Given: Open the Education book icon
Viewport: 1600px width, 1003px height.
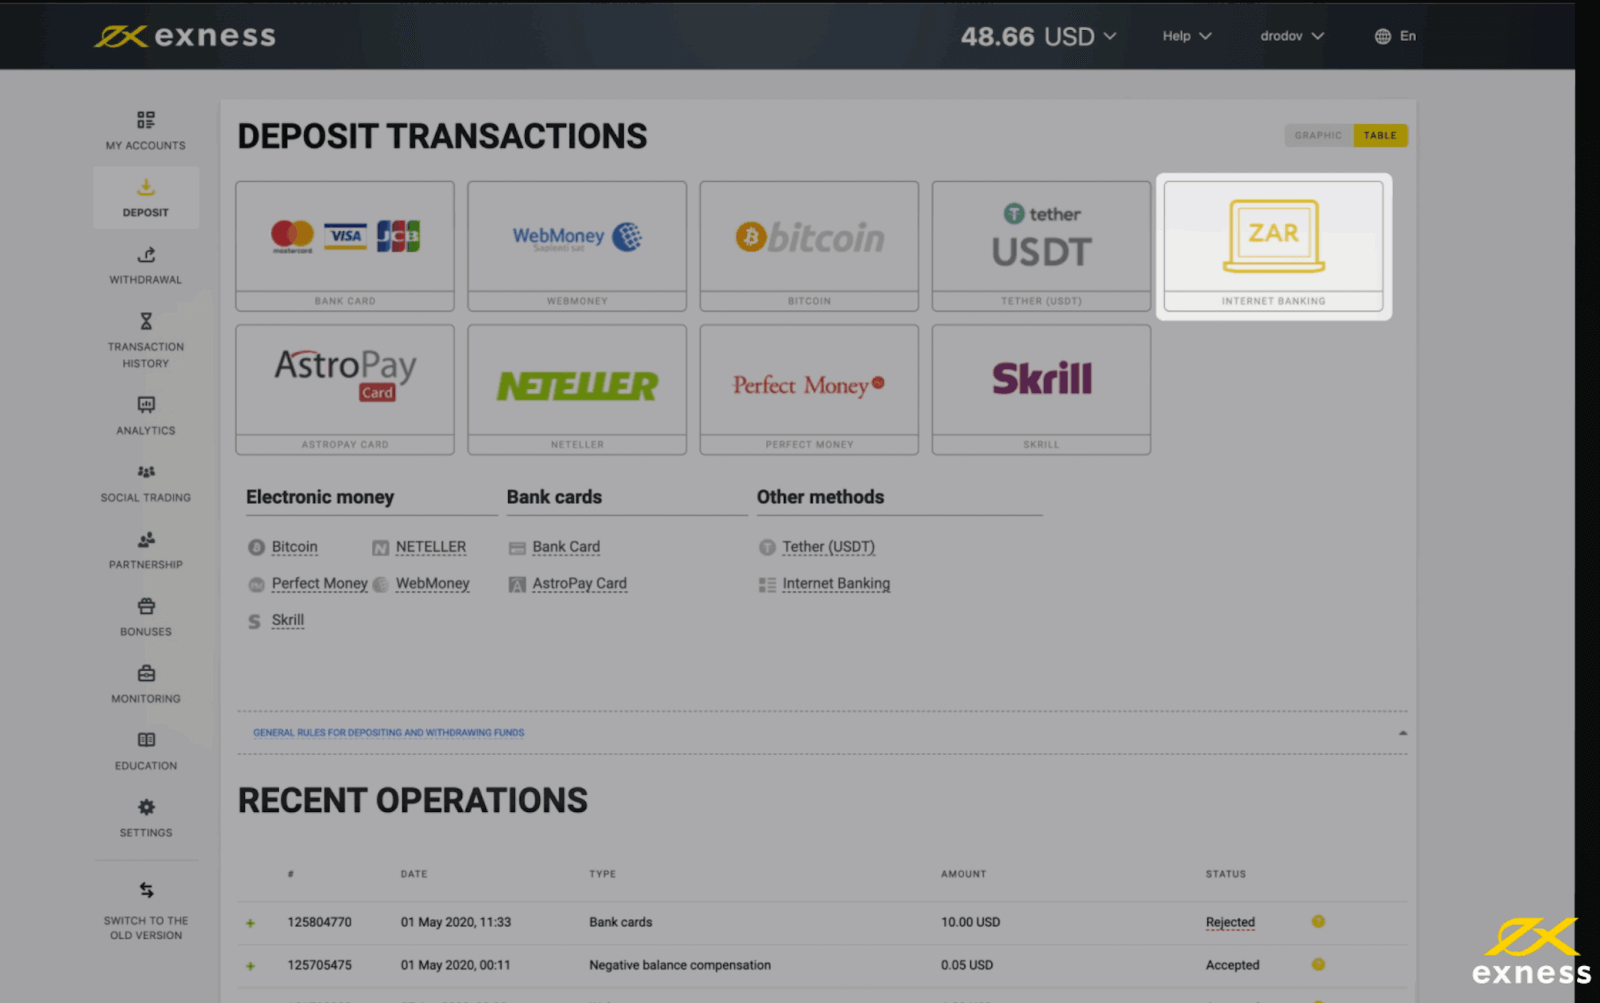Looking at the screenshot, I should [x=146, y=740].
